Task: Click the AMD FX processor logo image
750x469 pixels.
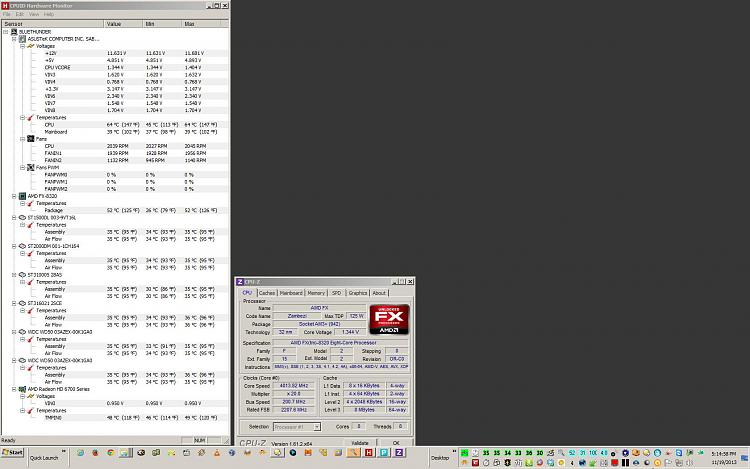Action: pyautogui.click(x=389, y=319)
